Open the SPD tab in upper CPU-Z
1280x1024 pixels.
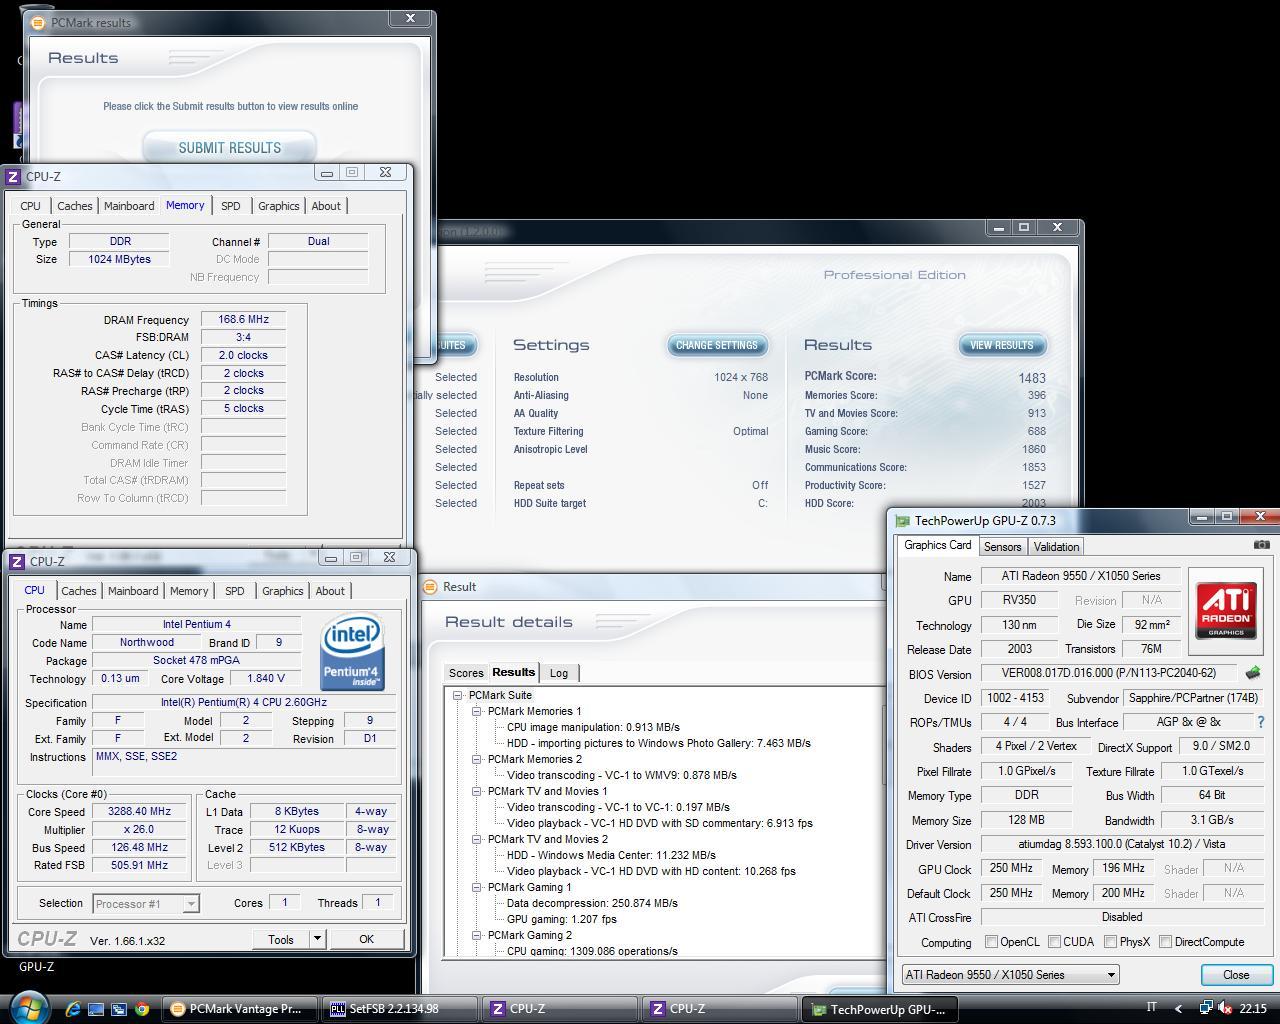[x=231, y=206]
